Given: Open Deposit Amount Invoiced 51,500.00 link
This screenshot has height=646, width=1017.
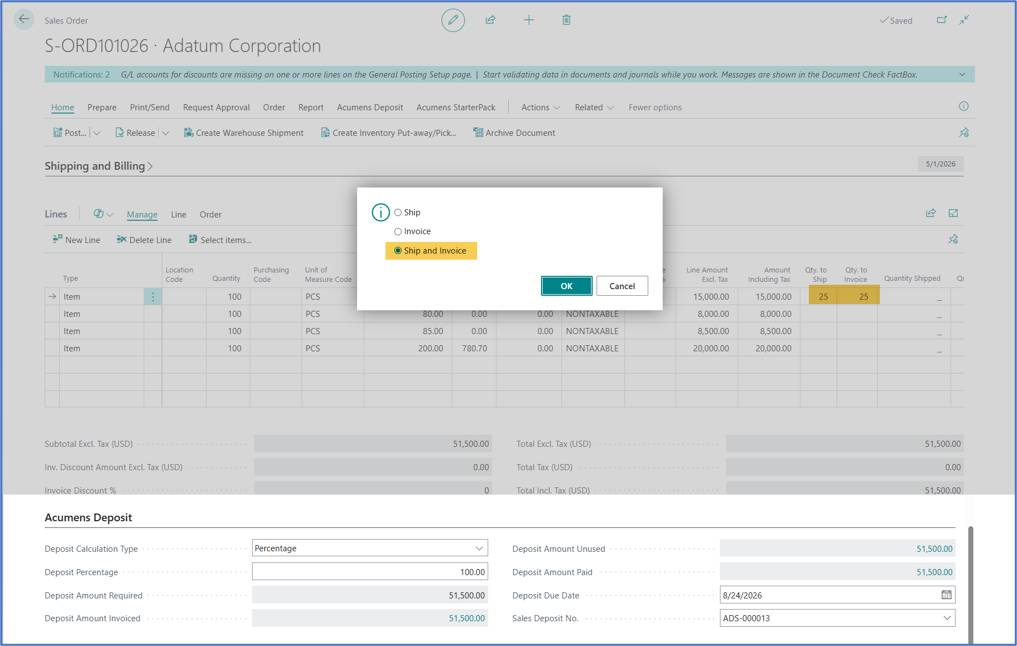Looking at the screenshot, I should [x=466, y=618].
